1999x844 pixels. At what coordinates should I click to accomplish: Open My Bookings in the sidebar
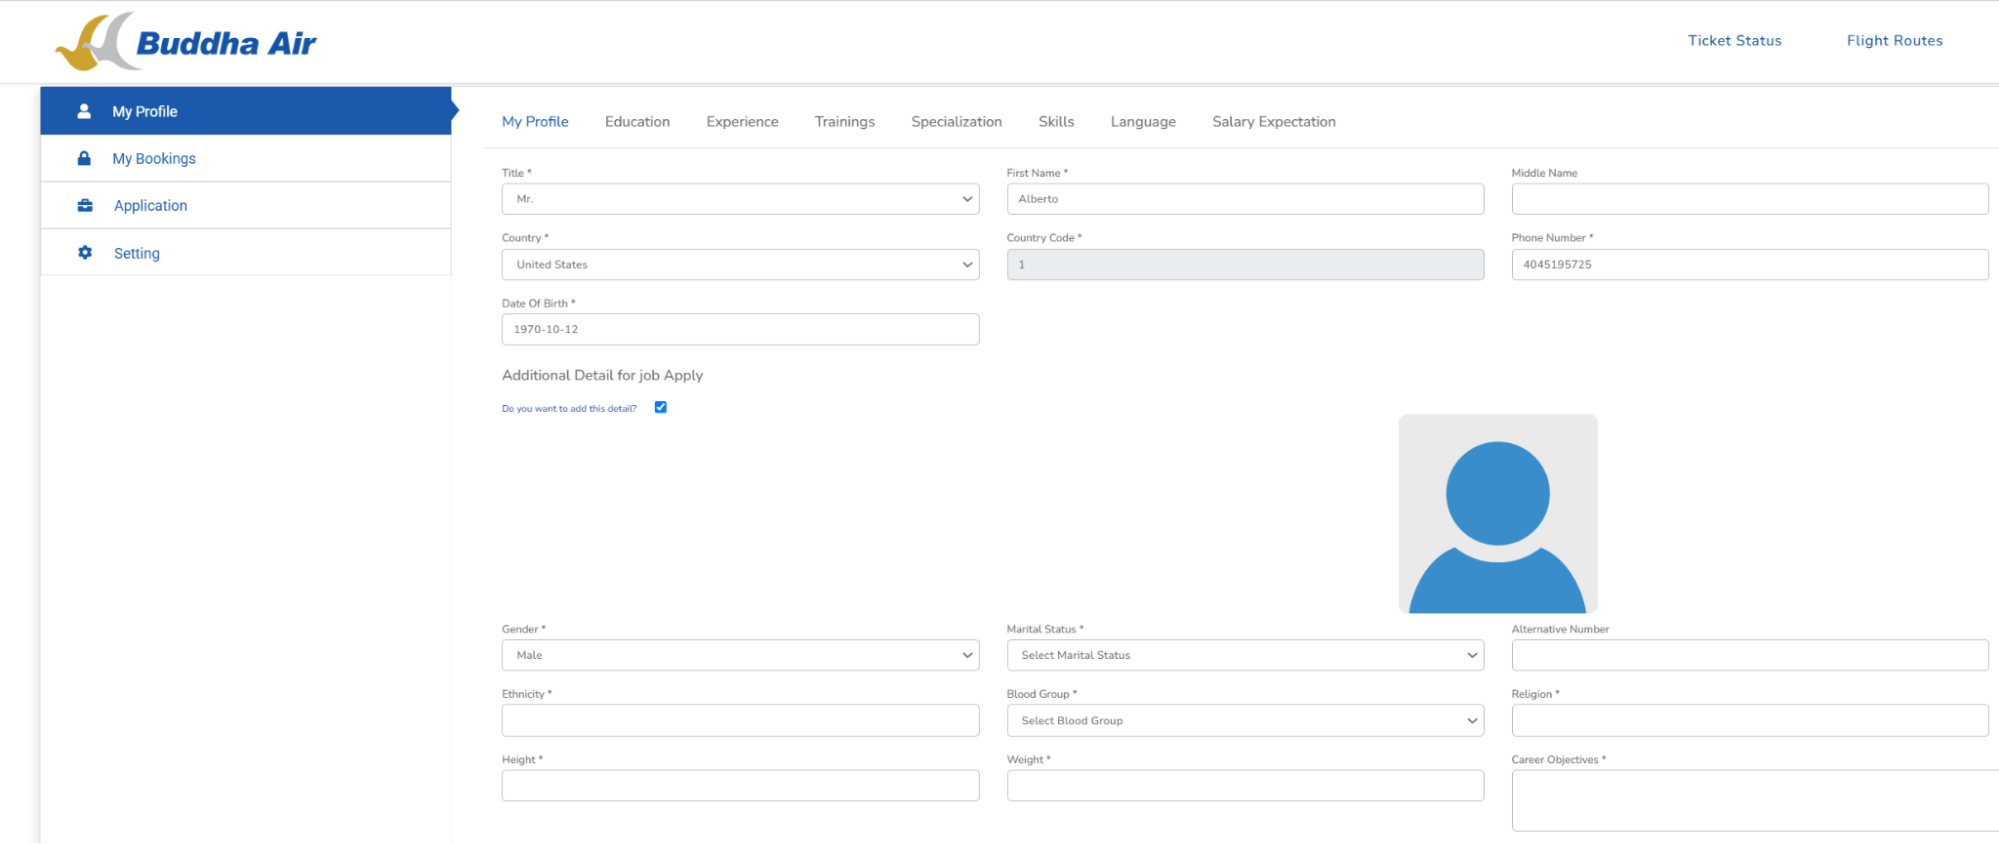(x=246, y=158)
